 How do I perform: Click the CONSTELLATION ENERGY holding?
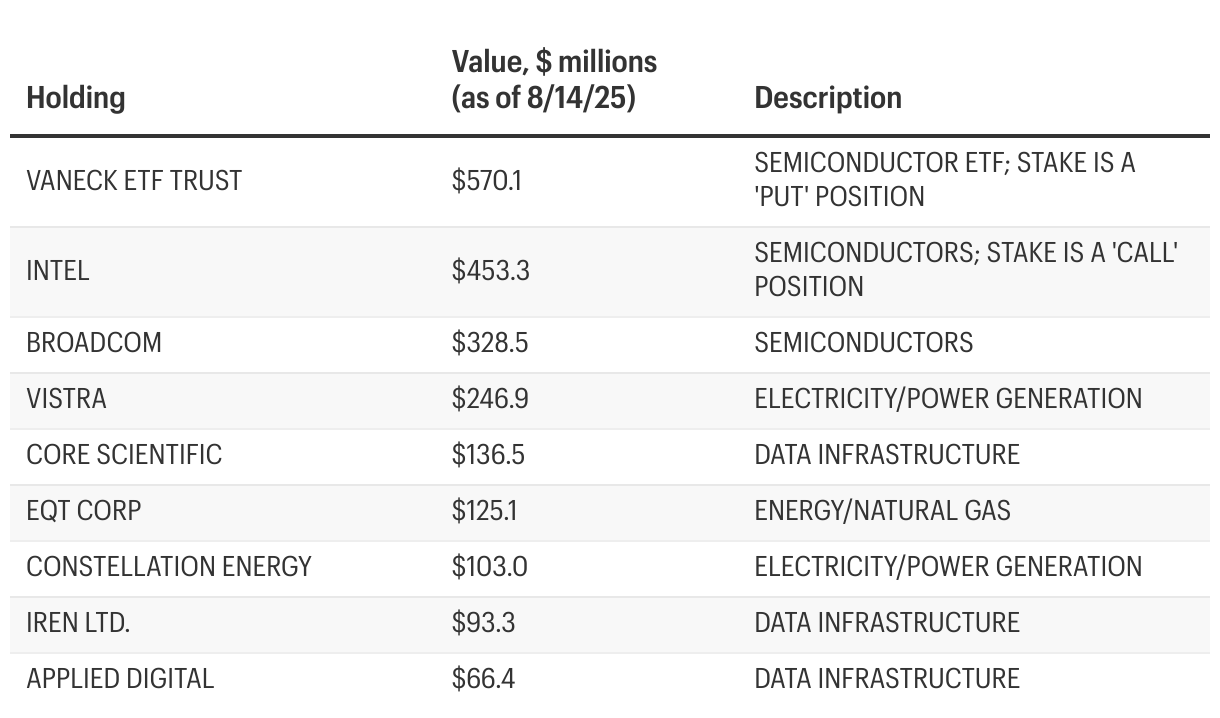(169, 567)
